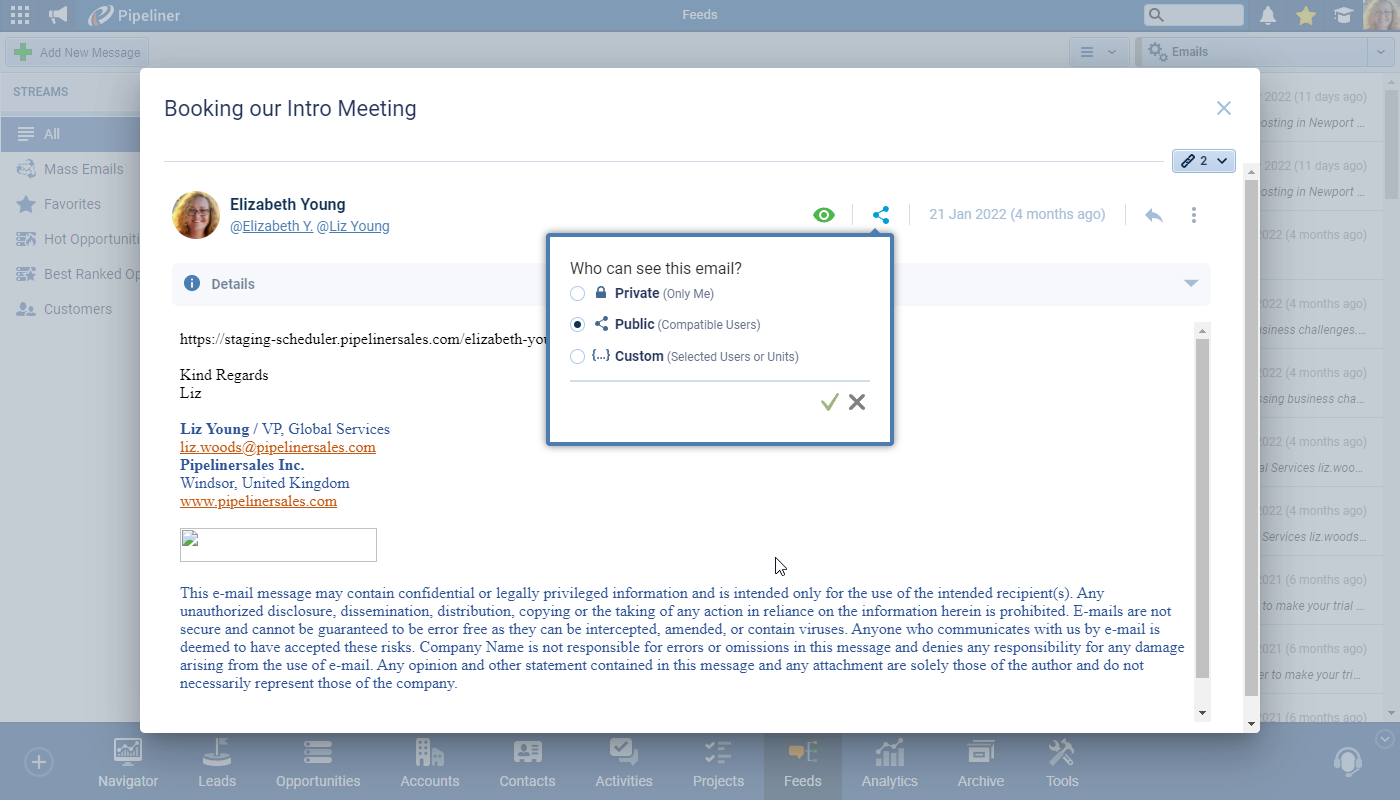
Task: Select Public (Compatible Users) radio option
Action: point(577,325)
